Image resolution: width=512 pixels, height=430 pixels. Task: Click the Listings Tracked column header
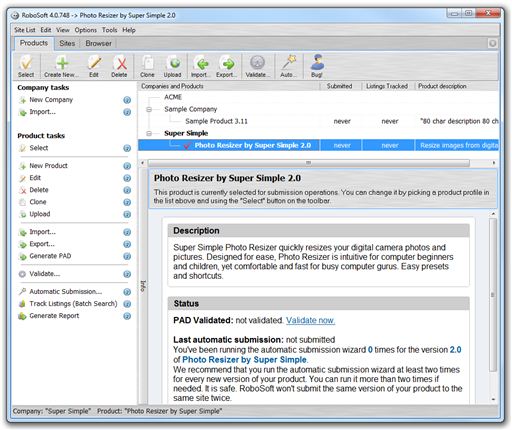tap(388, 86)
